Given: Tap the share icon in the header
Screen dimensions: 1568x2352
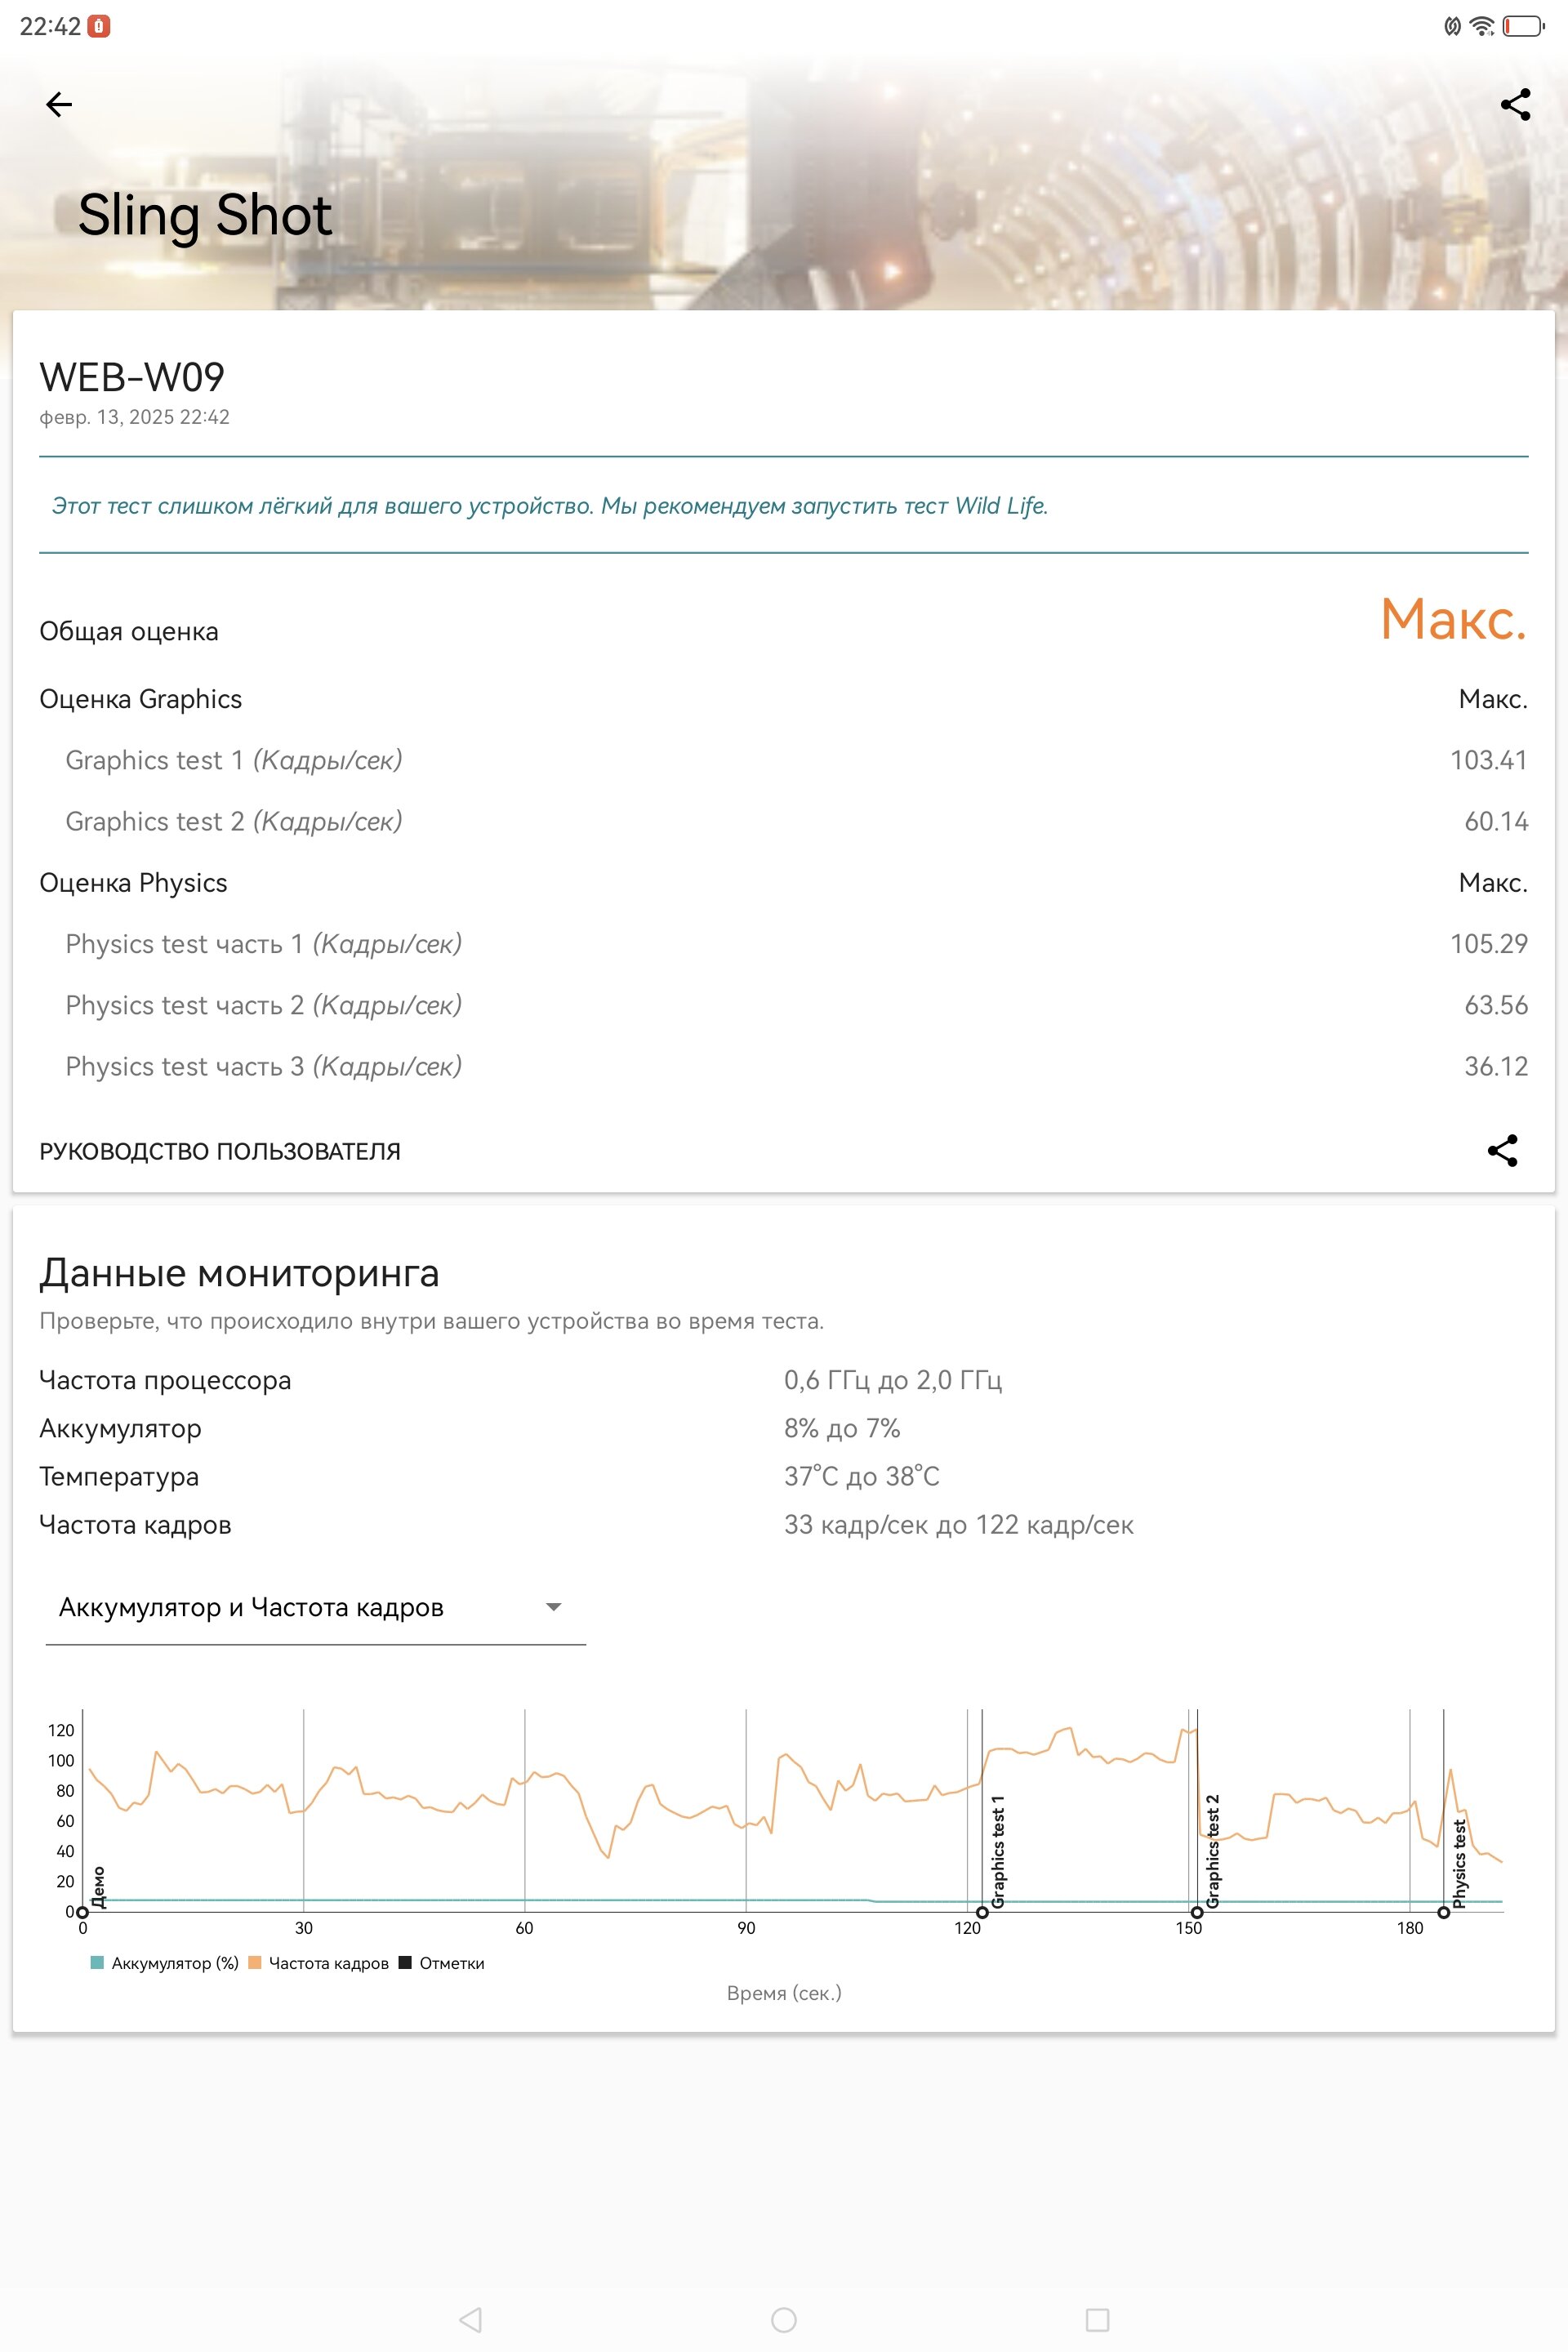Looking at the screenshot, I should (1515, 104).
